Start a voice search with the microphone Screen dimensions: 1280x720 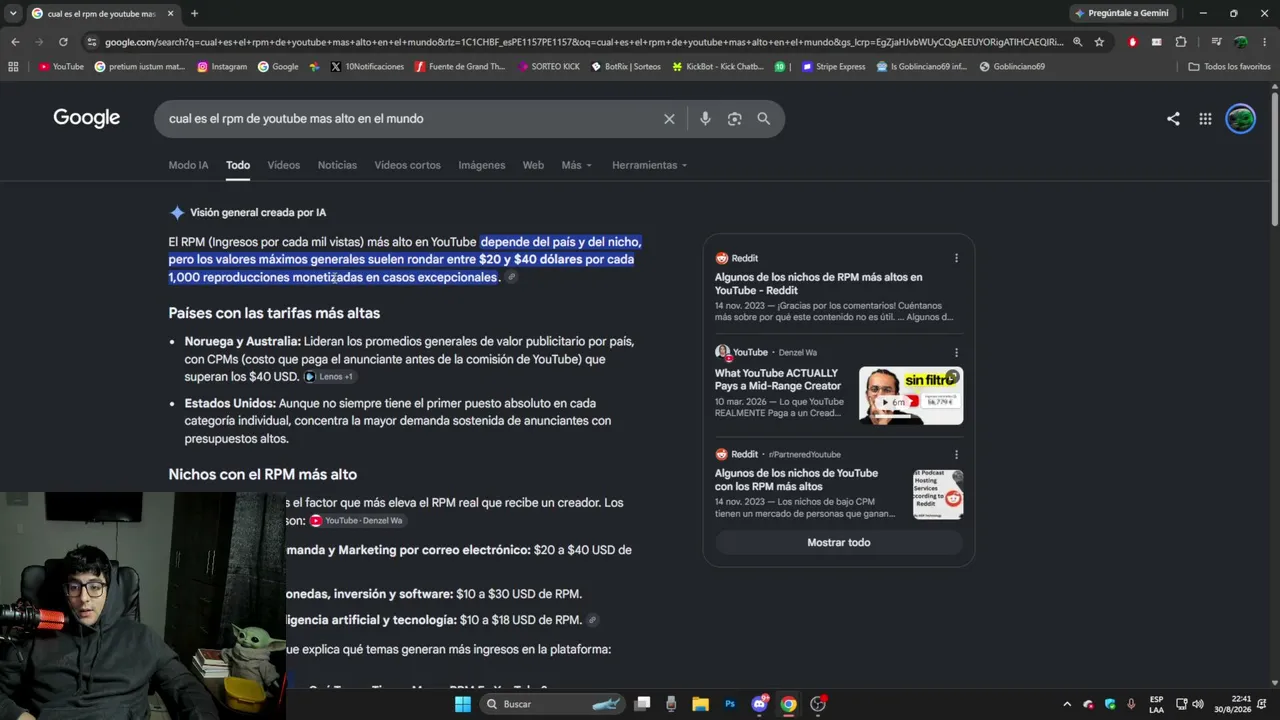[x=705, y=119]
